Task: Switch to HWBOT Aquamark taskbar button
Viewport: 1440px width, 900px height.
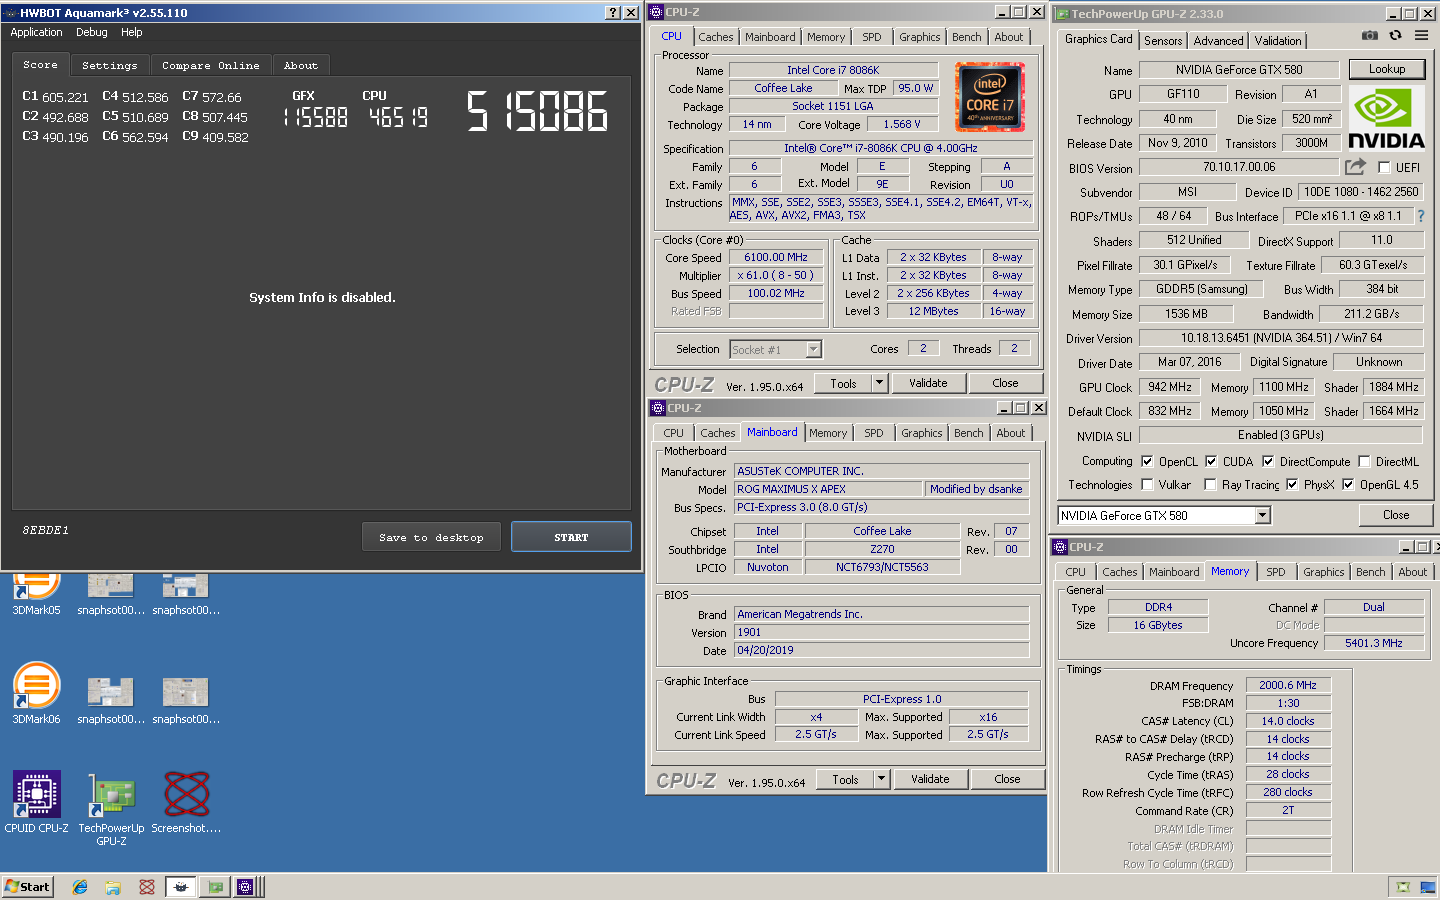Action: coord(181,887)
